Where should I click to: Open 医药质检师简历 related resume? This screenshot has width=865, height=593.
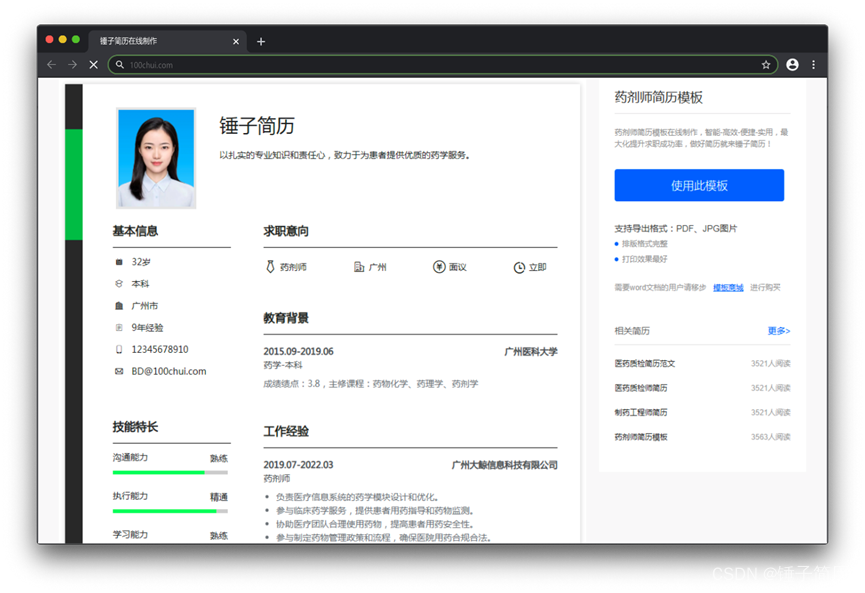point(641,388)
